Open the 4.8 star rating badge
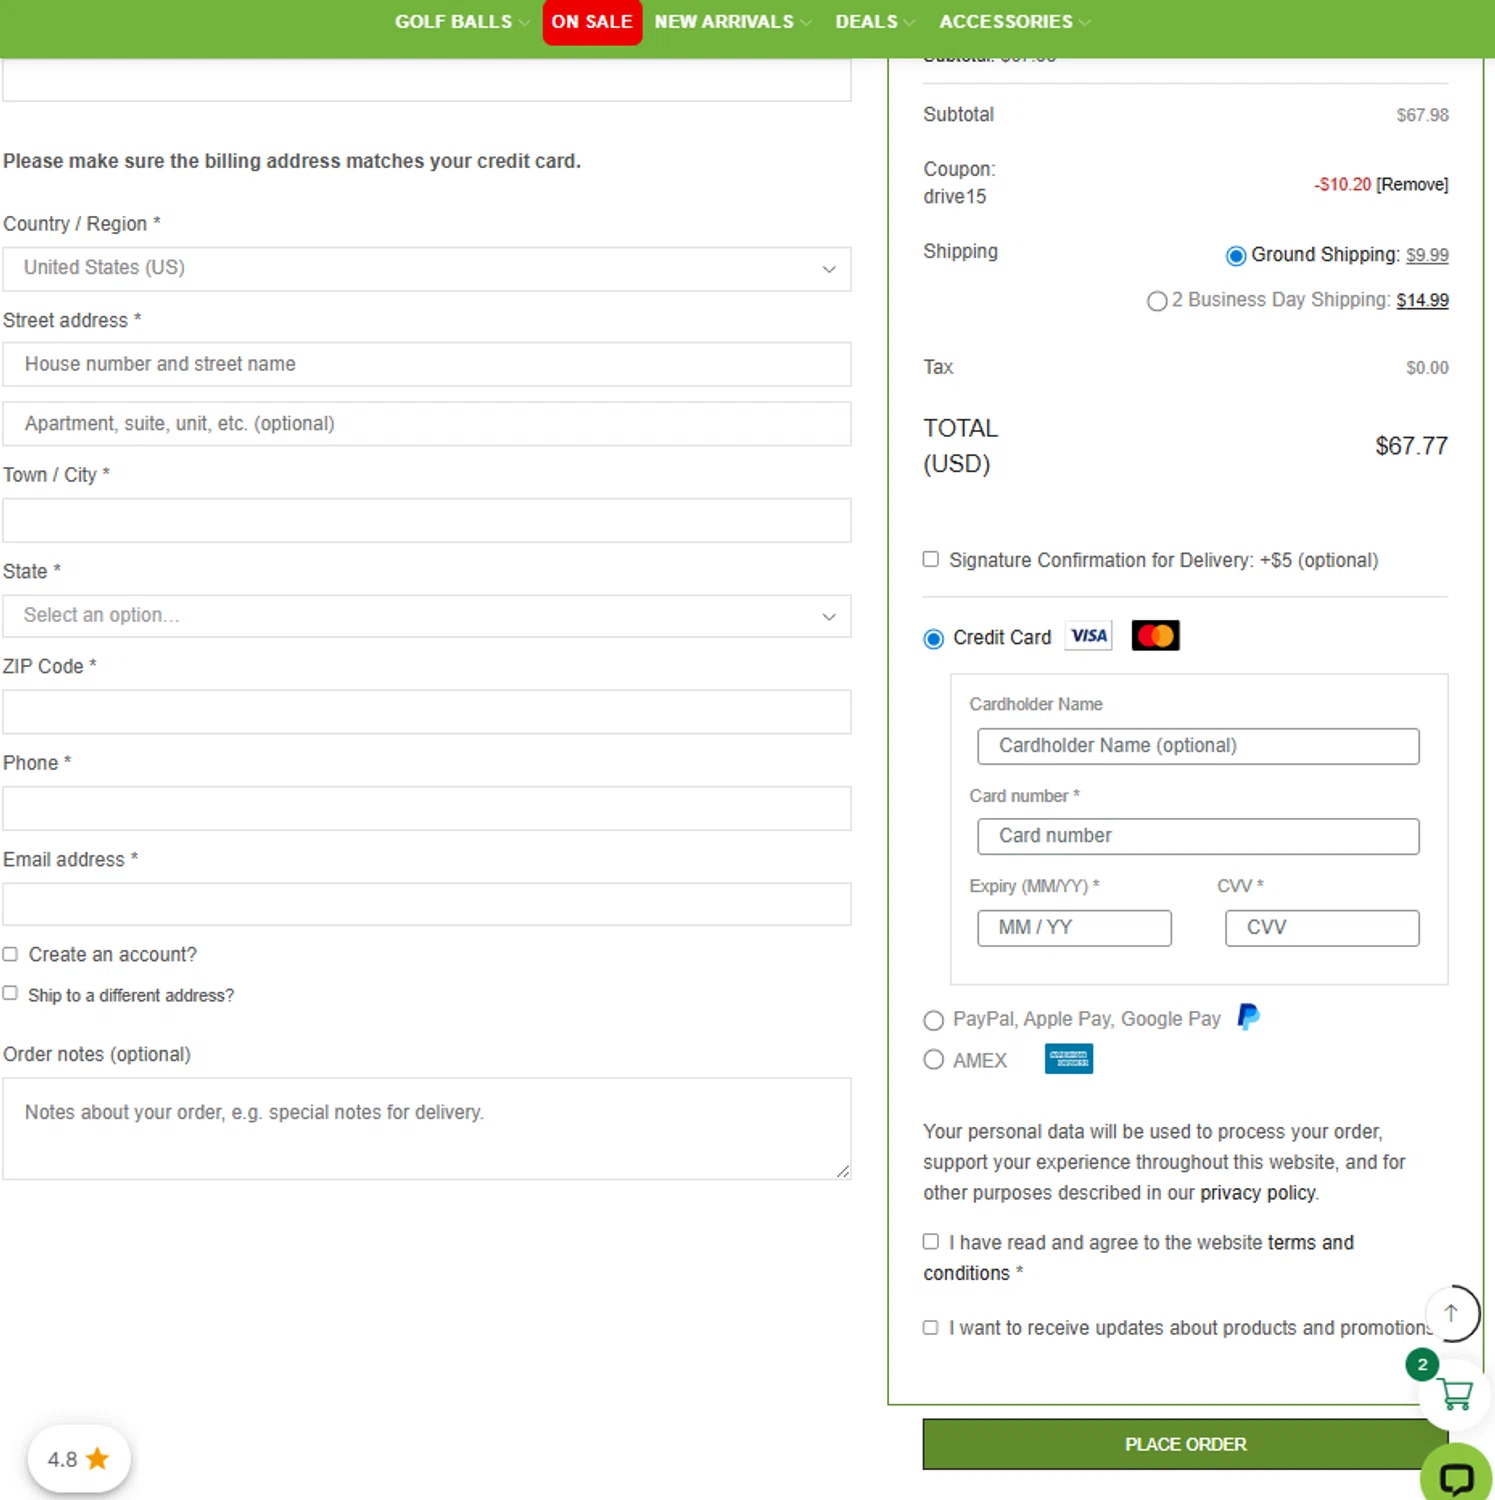Screen dimensions: 1495x1500 click(x=79, y=1459)
